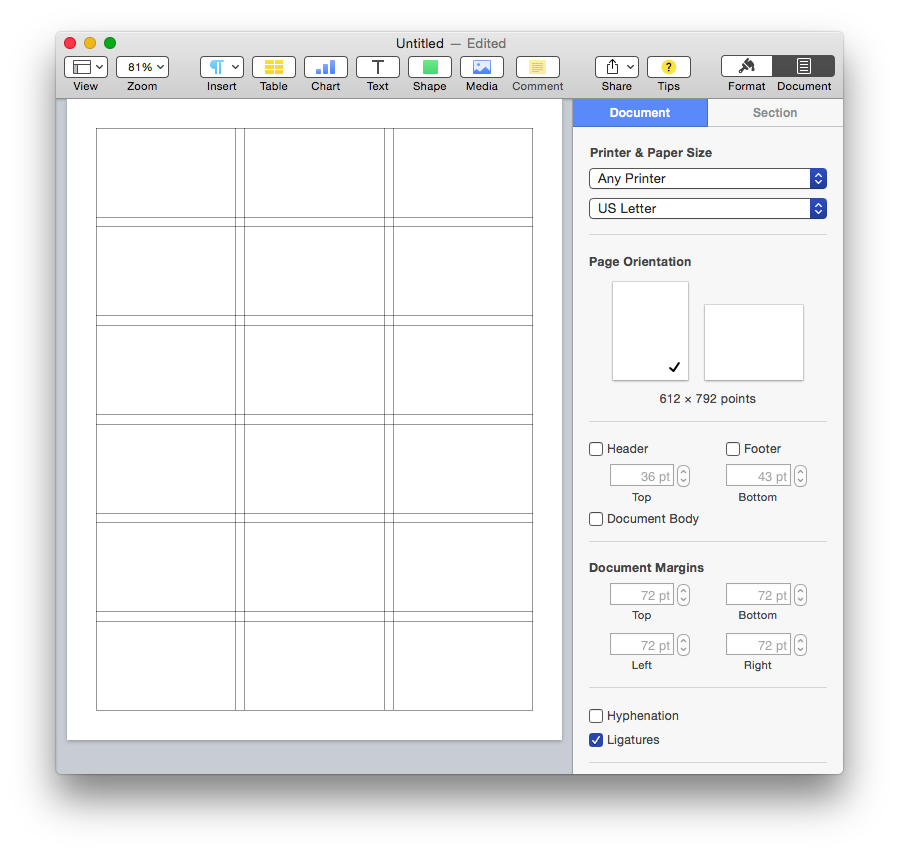This screenshot has width=899, height=854.
Task: Click the Document inspector icon
Action: pyautogui.click(x=804, y=67)
